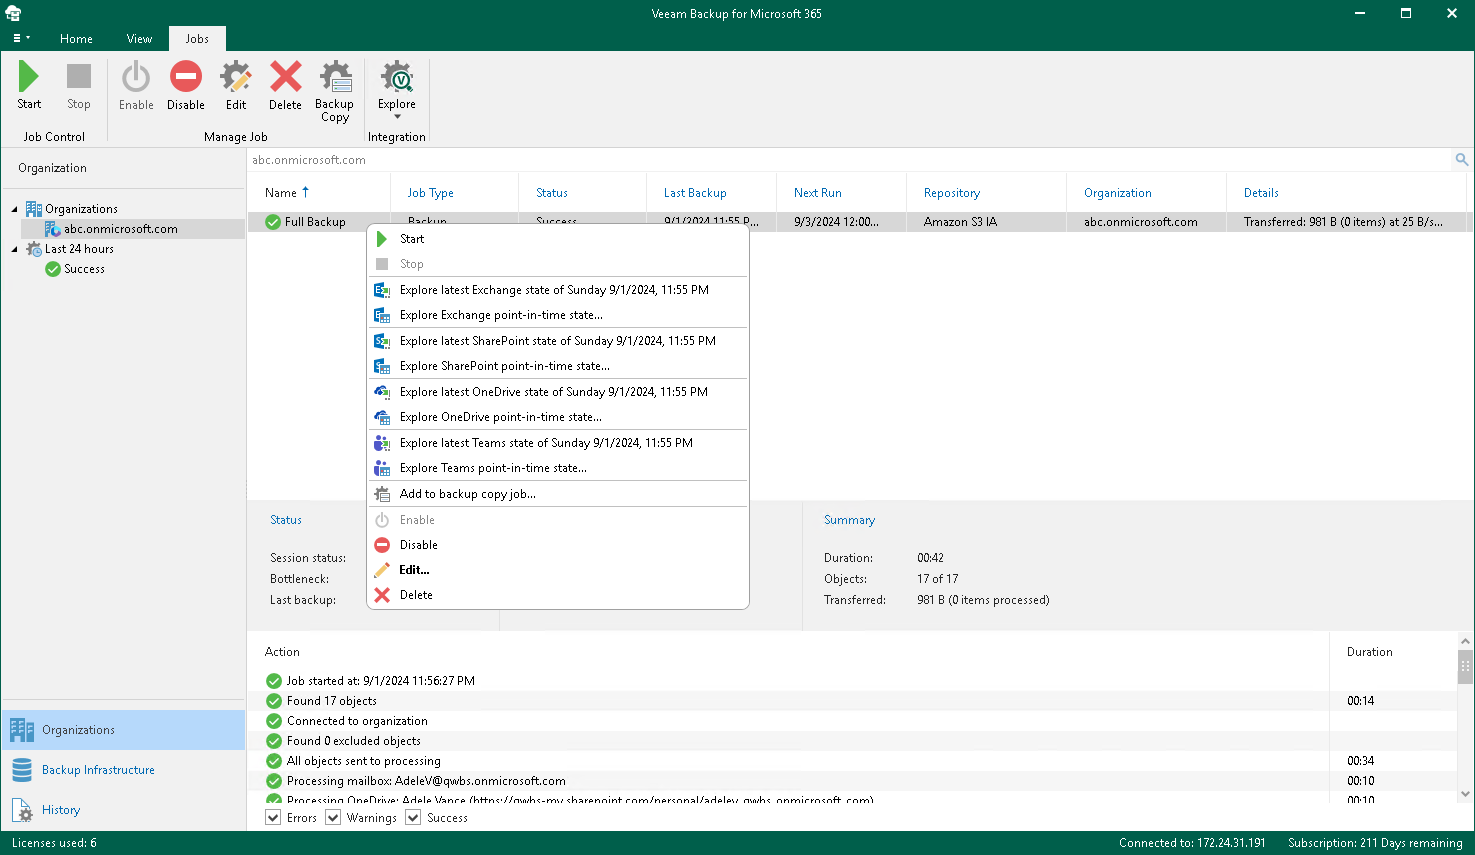The width and height of the screenshot is (1475, 855).
Task: Choose Explore latest OneDrive state menu entry
Action: click(x=558, y=392)
